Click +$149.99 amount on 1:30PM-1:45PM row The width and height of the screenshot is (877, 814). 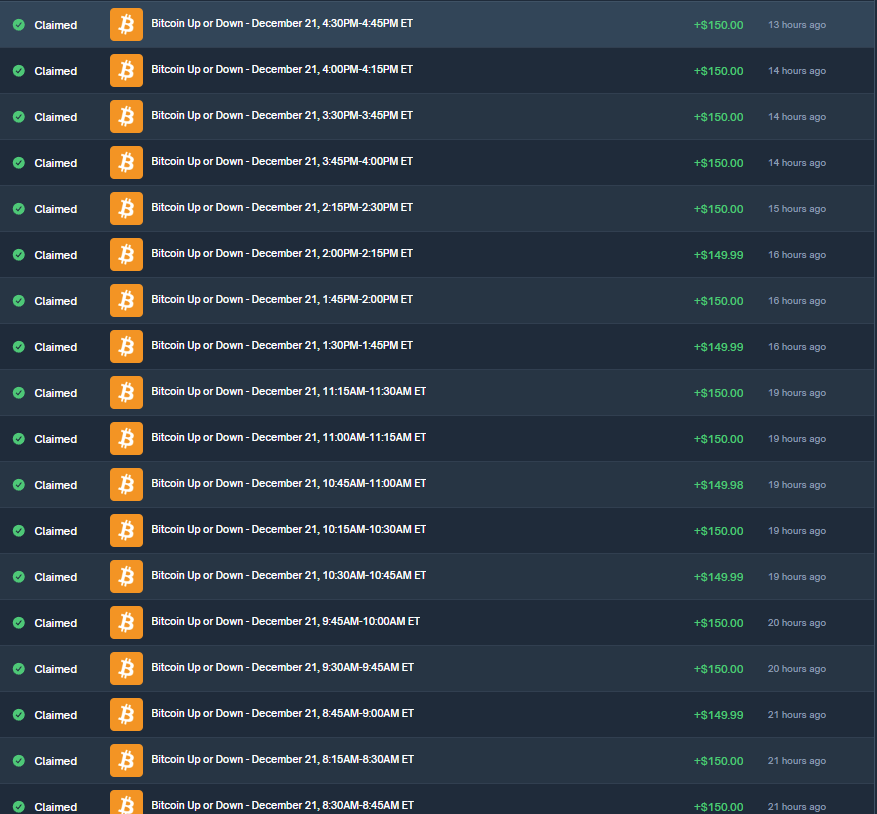tap(719, 347)
